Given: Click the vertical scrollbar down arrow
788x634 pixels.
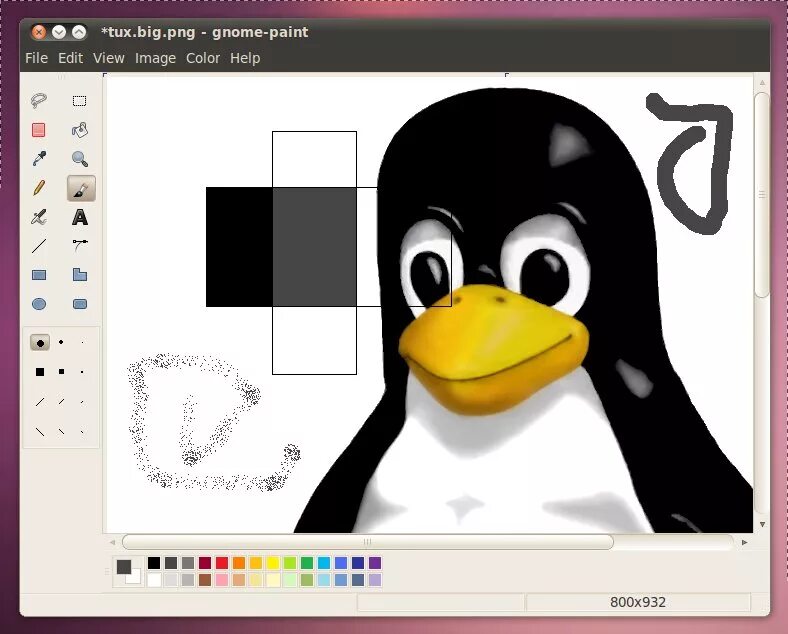Looking at the screenshot, I should [x=762, y=524].
